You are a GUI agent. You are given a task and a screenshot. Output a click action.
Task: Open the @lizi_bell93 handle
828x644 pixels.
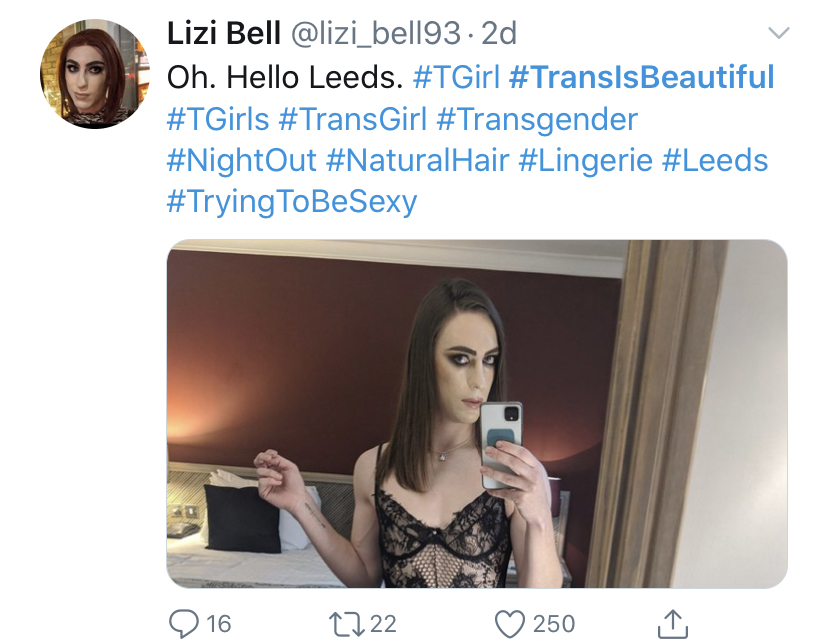pyautogui.click(x=376, y=34)
